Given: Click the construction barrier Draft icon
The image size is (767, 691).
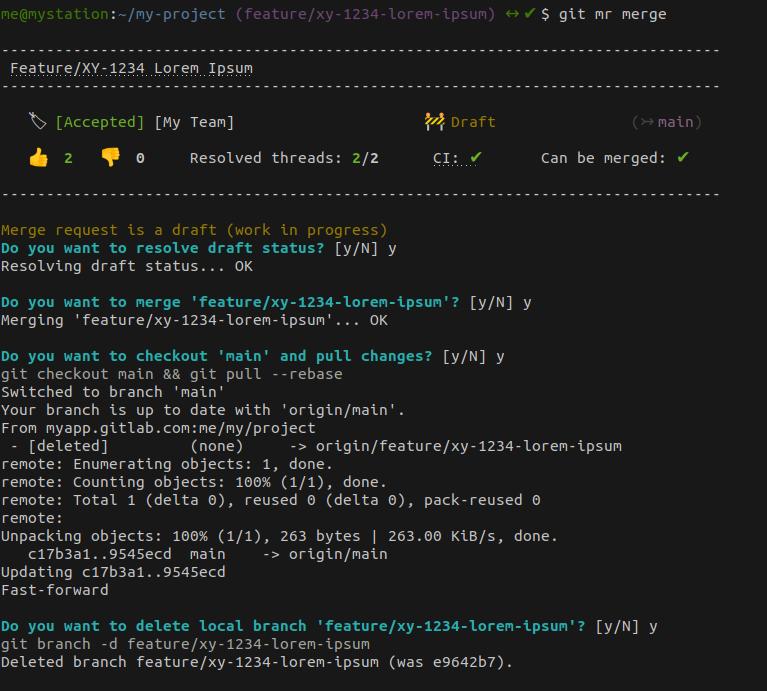Looking at the screenshot, I should (x=434, y=121).
